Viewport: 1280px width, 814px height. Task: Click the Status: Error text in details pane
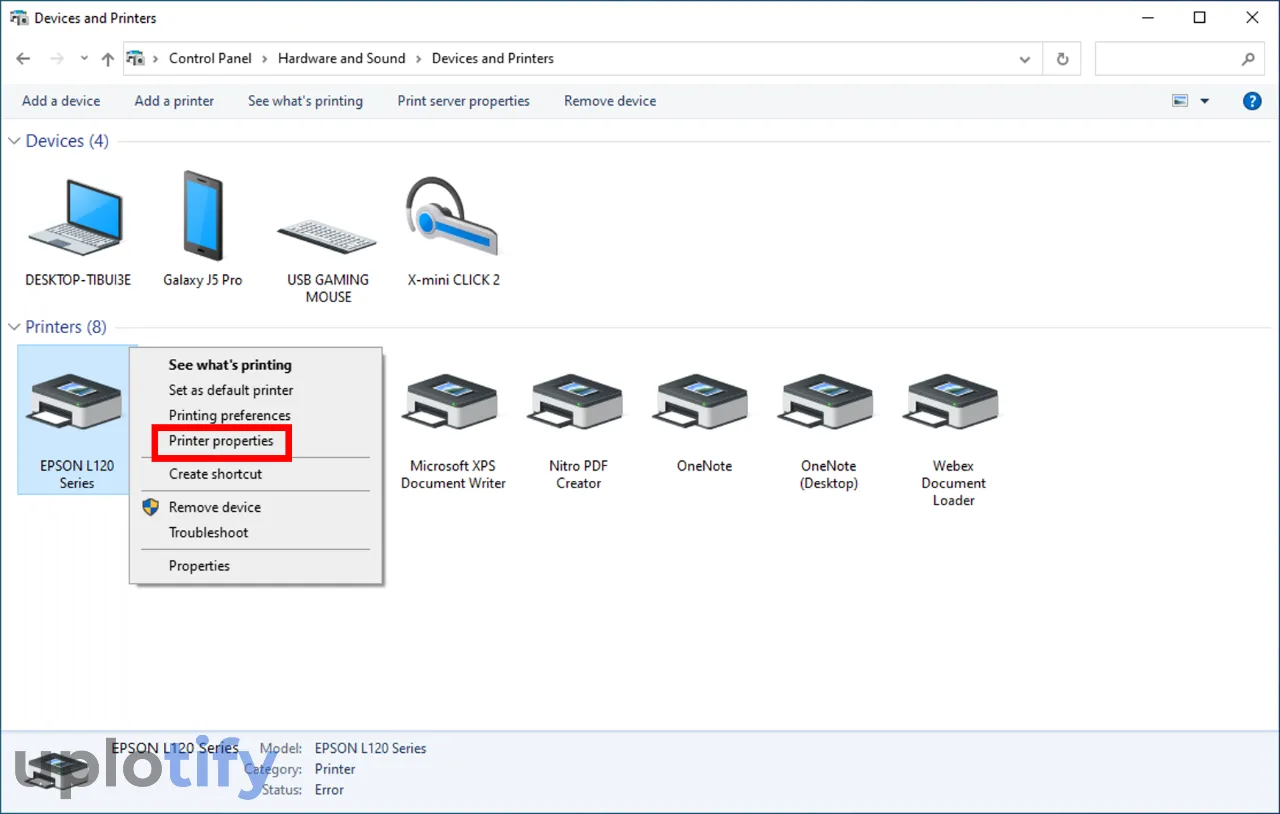[329, 790]
